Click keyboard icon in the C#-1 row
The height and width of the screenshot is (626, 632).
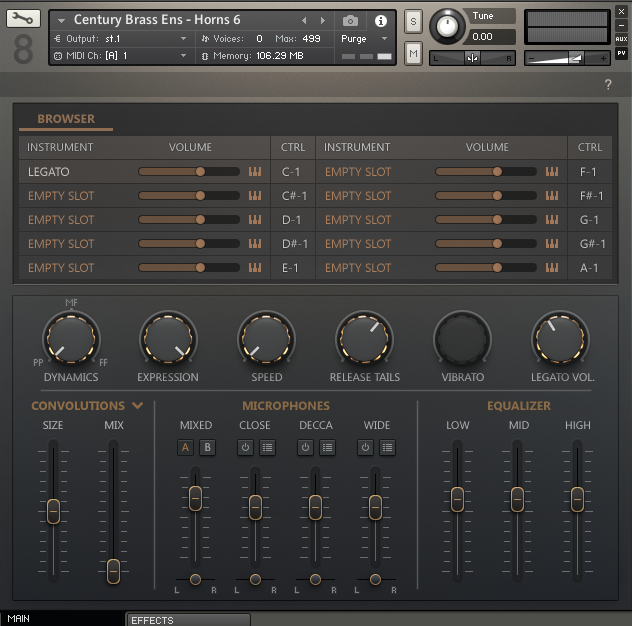(x=255, y=196)
